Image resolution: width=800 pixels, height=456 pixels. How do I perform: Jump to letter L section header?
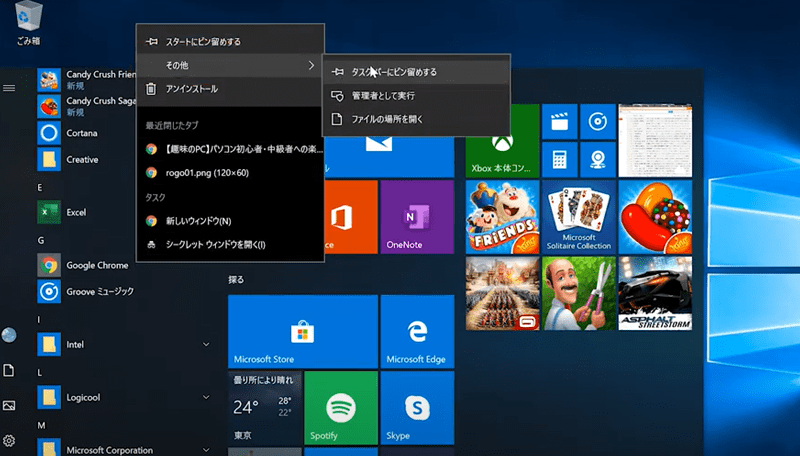pyautogui.click(x=39, y=372)
